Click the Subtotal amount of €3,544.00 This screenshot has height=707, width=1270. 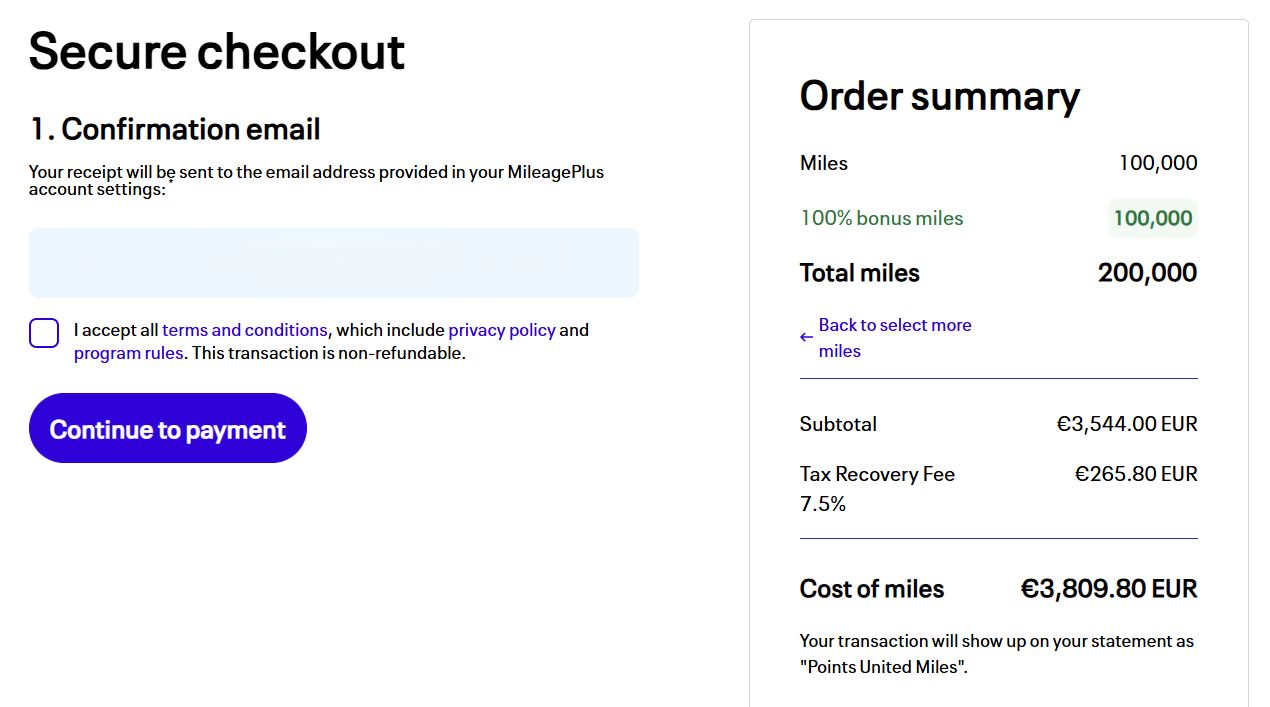tap(1125, 423)
